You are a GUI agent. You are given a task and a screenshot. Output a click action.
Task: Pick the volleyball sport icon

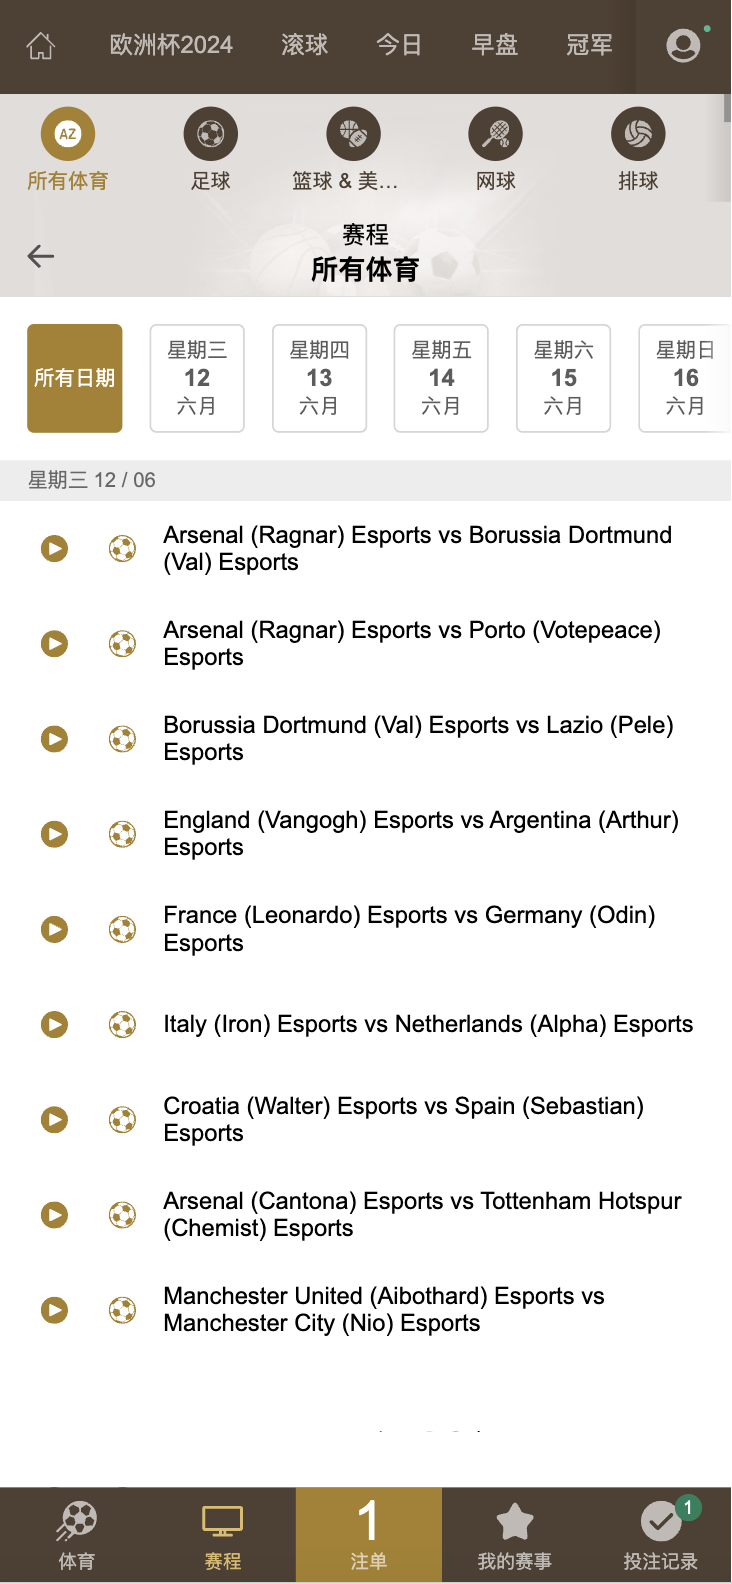(x=638, y=134)
